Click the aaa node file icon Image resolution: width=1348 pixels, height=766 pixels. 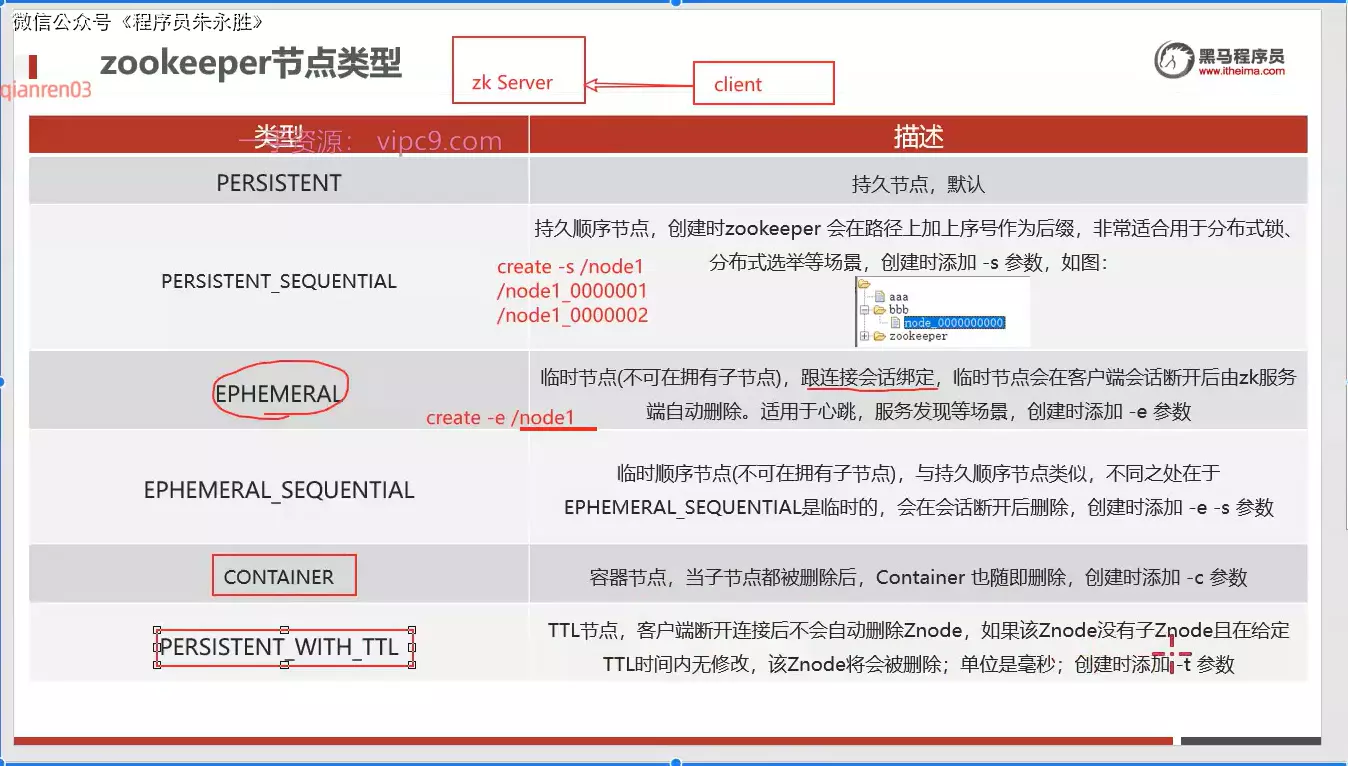tap(880, 297)
